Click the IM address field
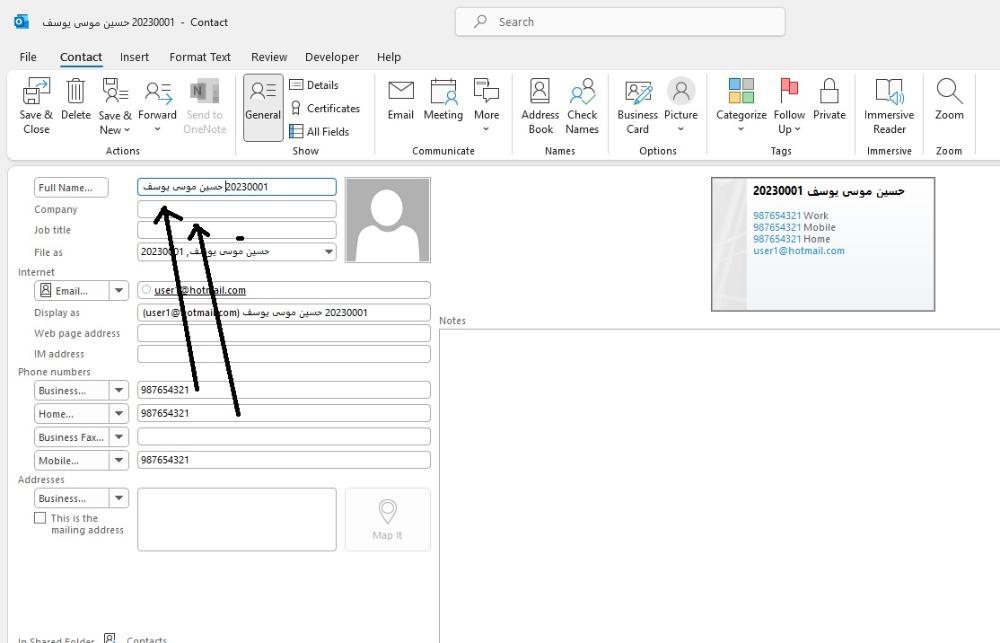Viewport: 1000px width, 643px height. tap(284, 353)
